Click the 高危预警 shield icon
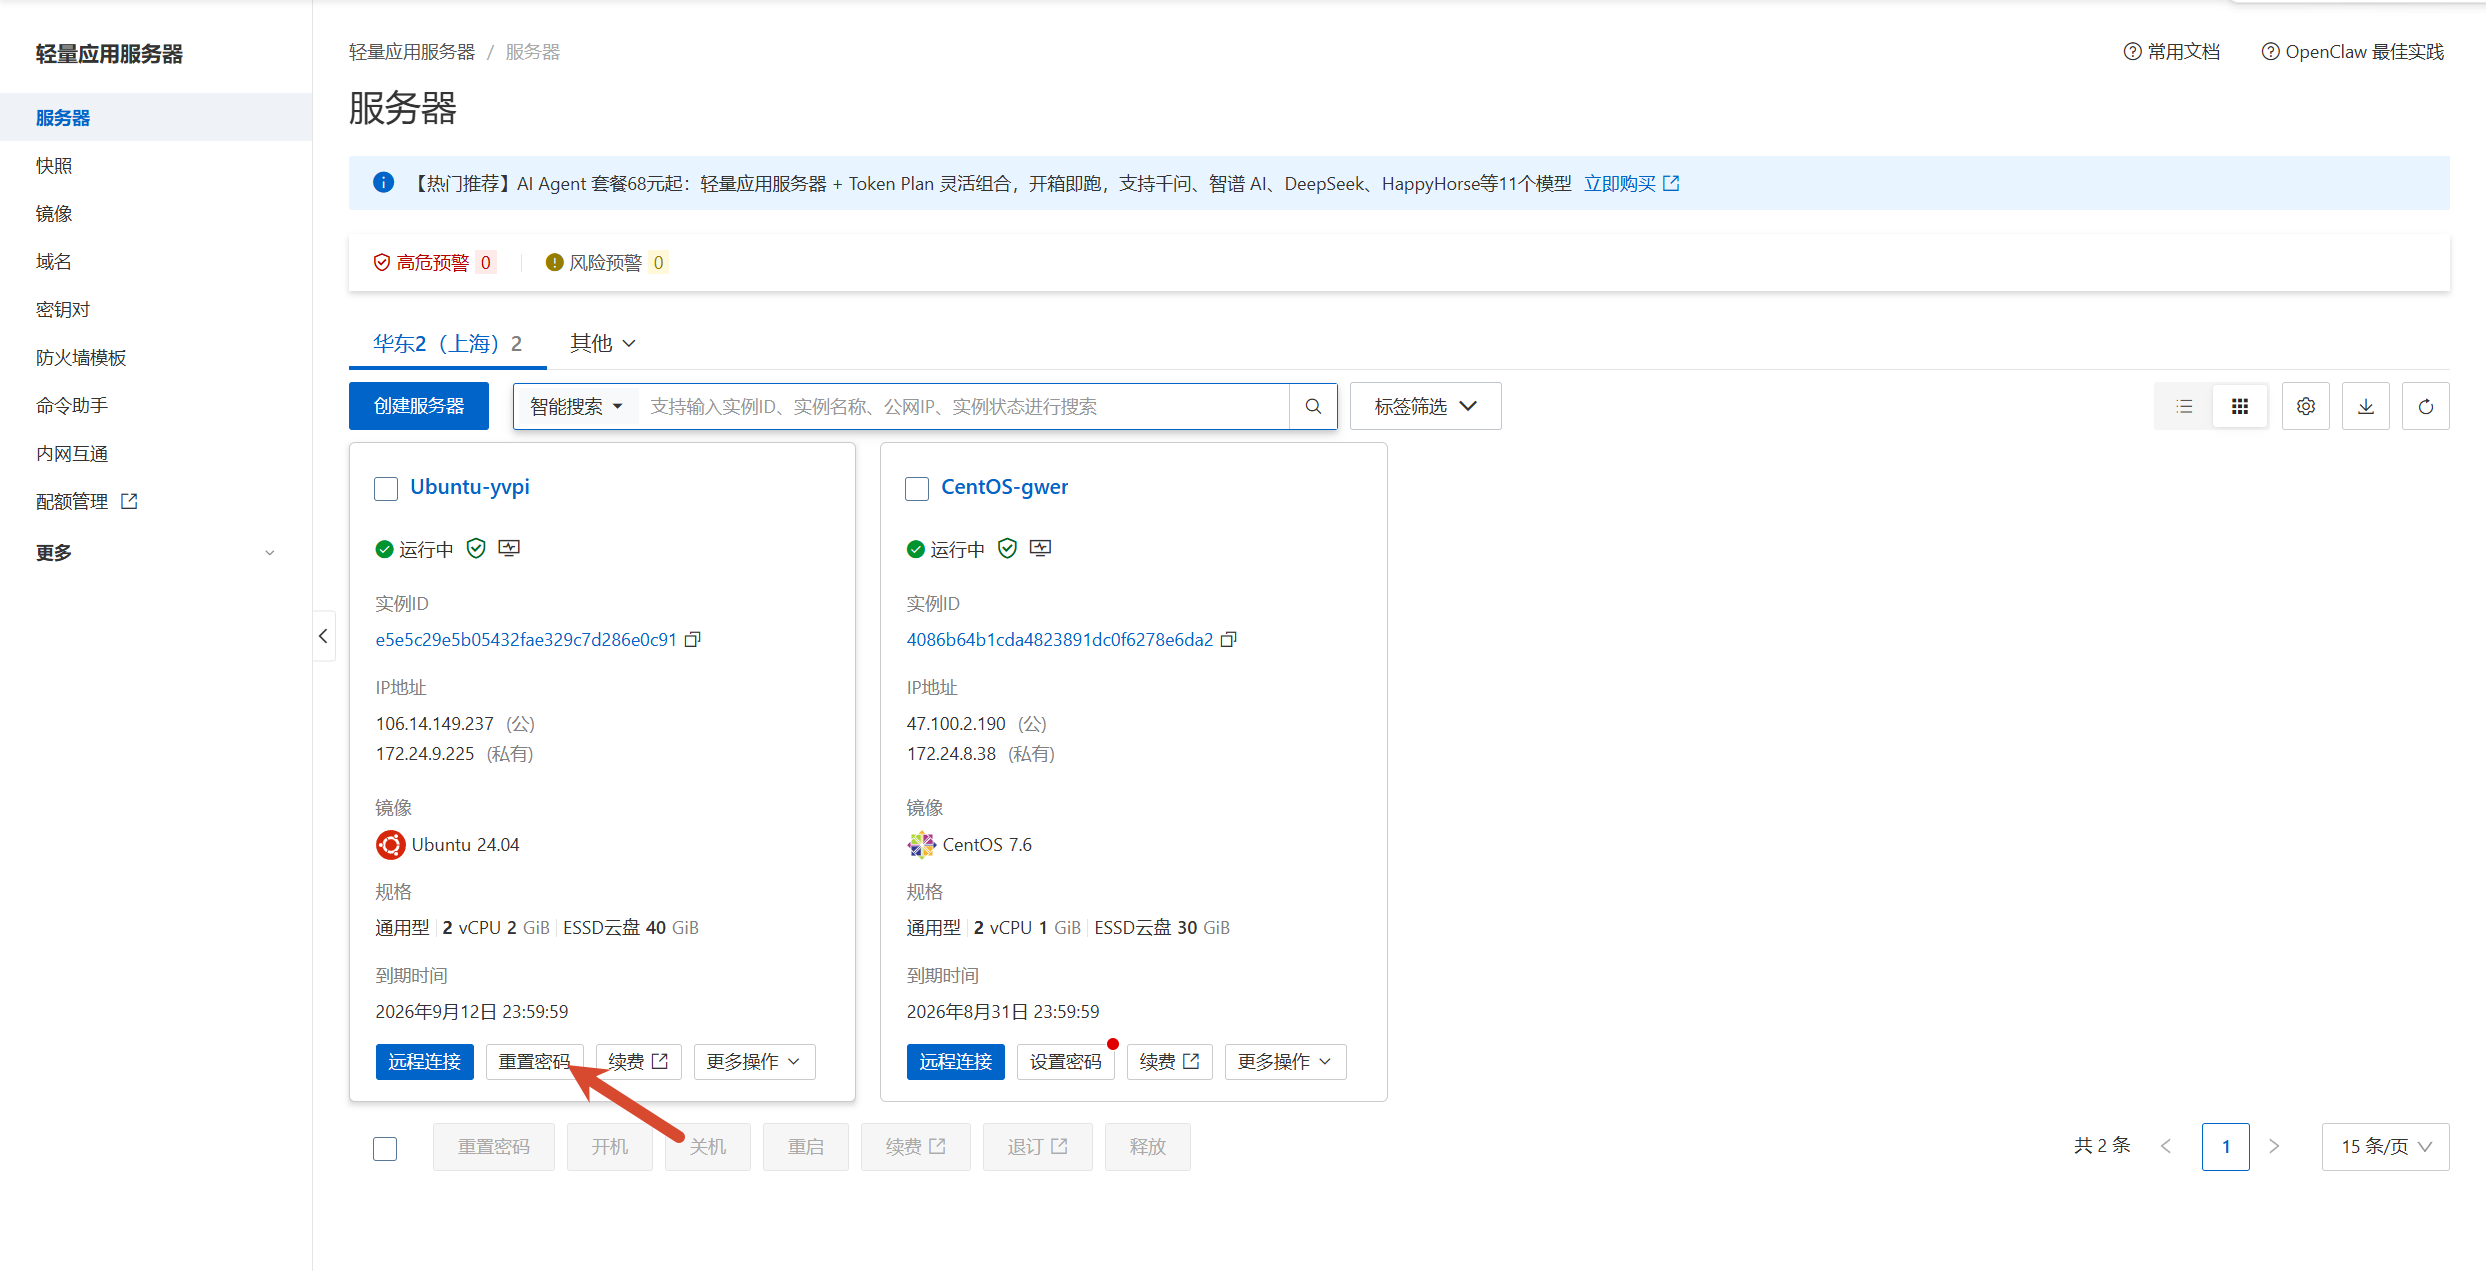2486x1271 pixels. tap(381, 262)
